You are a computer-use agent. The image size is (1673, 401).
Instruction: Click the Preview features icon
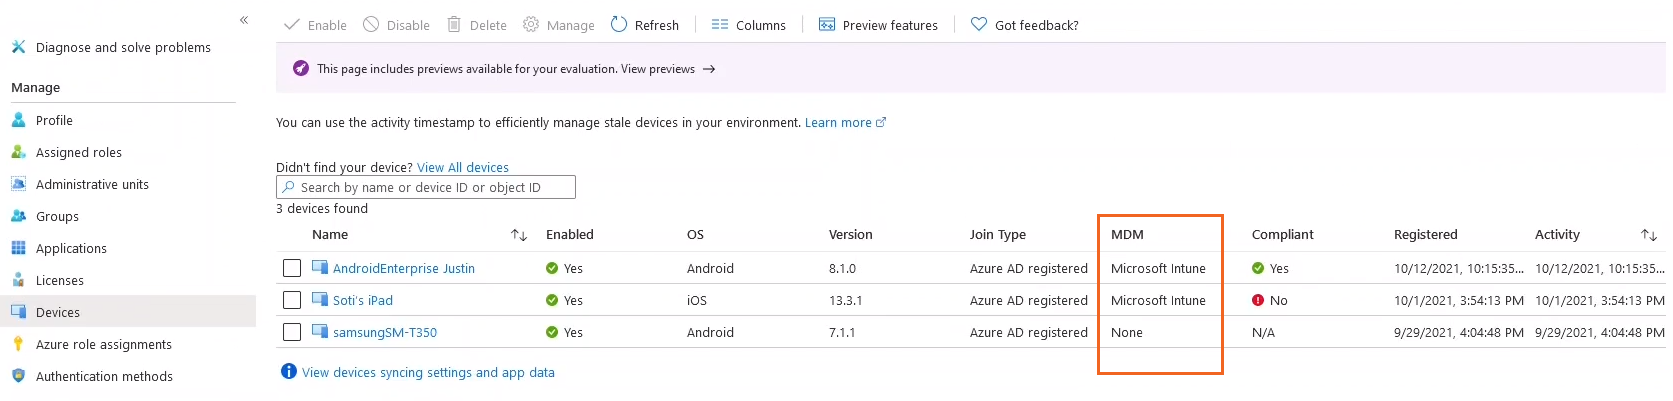[x=827, y=25]
